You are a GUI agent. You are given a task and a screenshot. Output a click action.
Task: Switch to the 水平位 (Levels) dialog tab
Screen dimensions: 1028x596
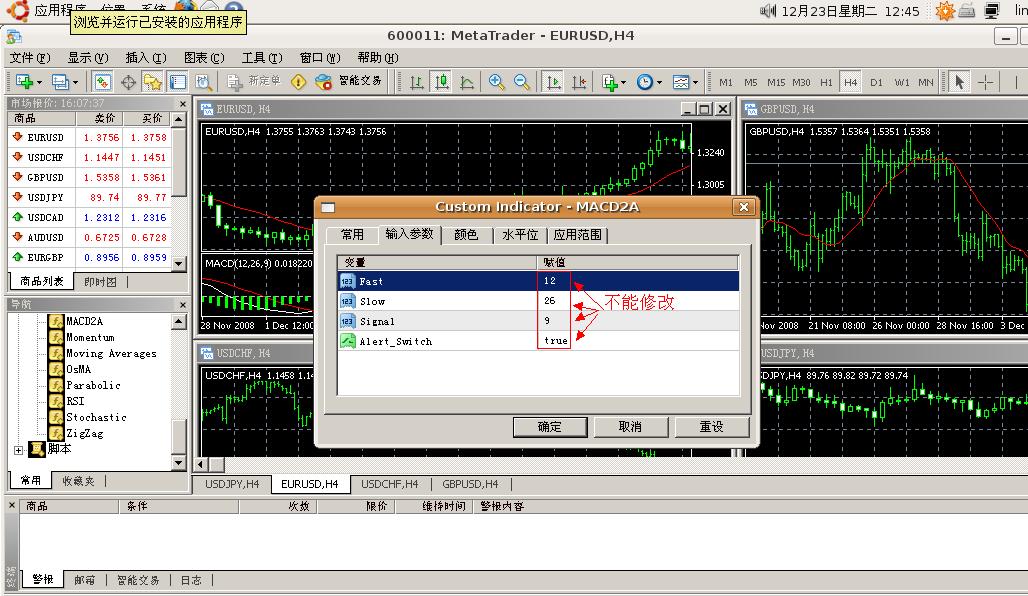[x=520, y=235]
